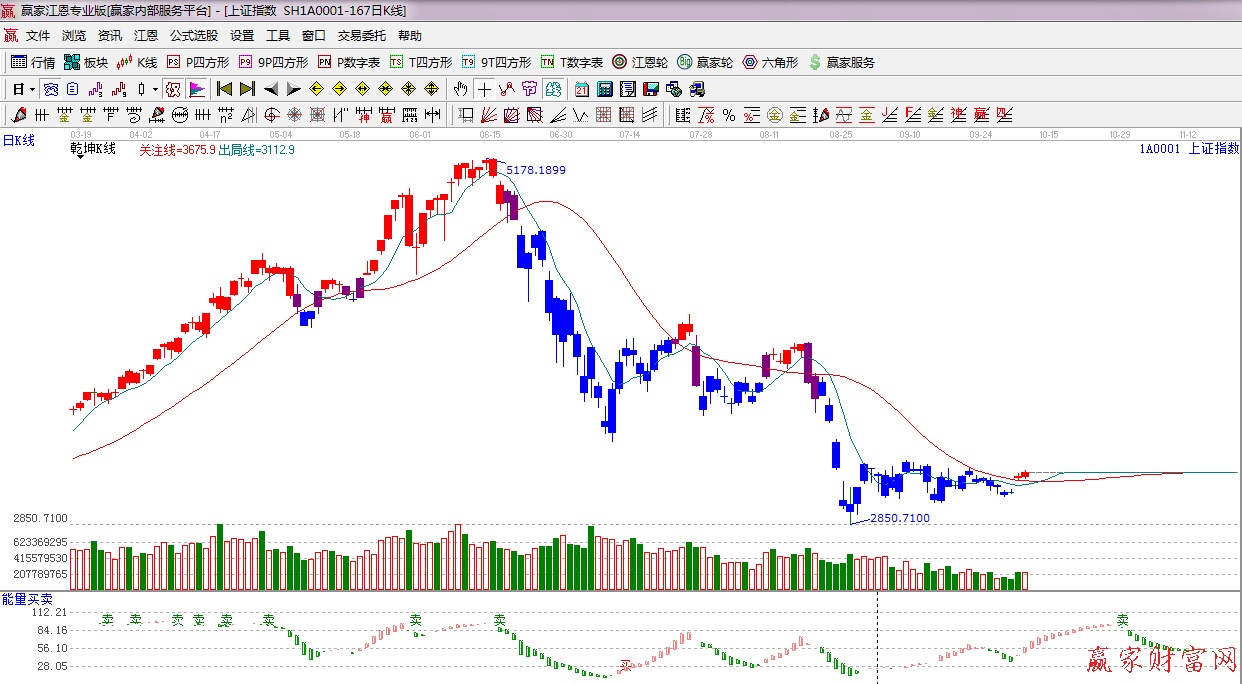
Task: Toggle the 权 (rights adjustment) button
Action: point(172,89)
